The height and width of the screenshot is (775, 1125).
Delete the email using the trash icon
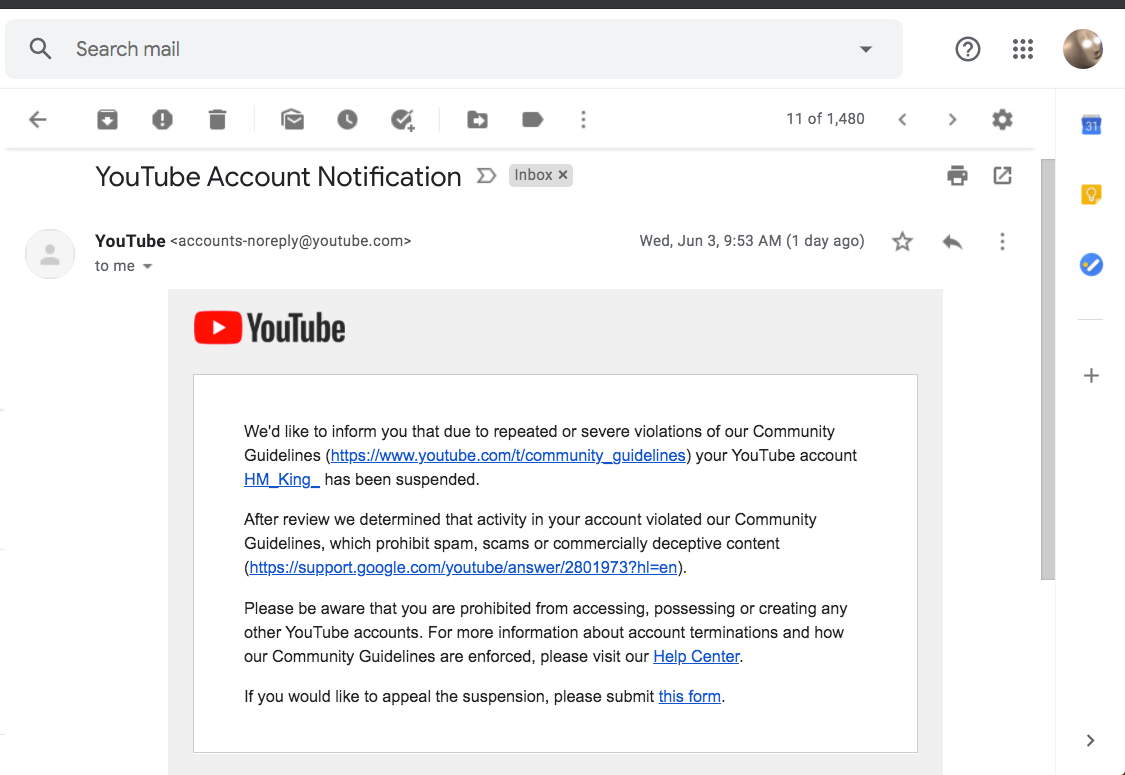tap(217, 119)
